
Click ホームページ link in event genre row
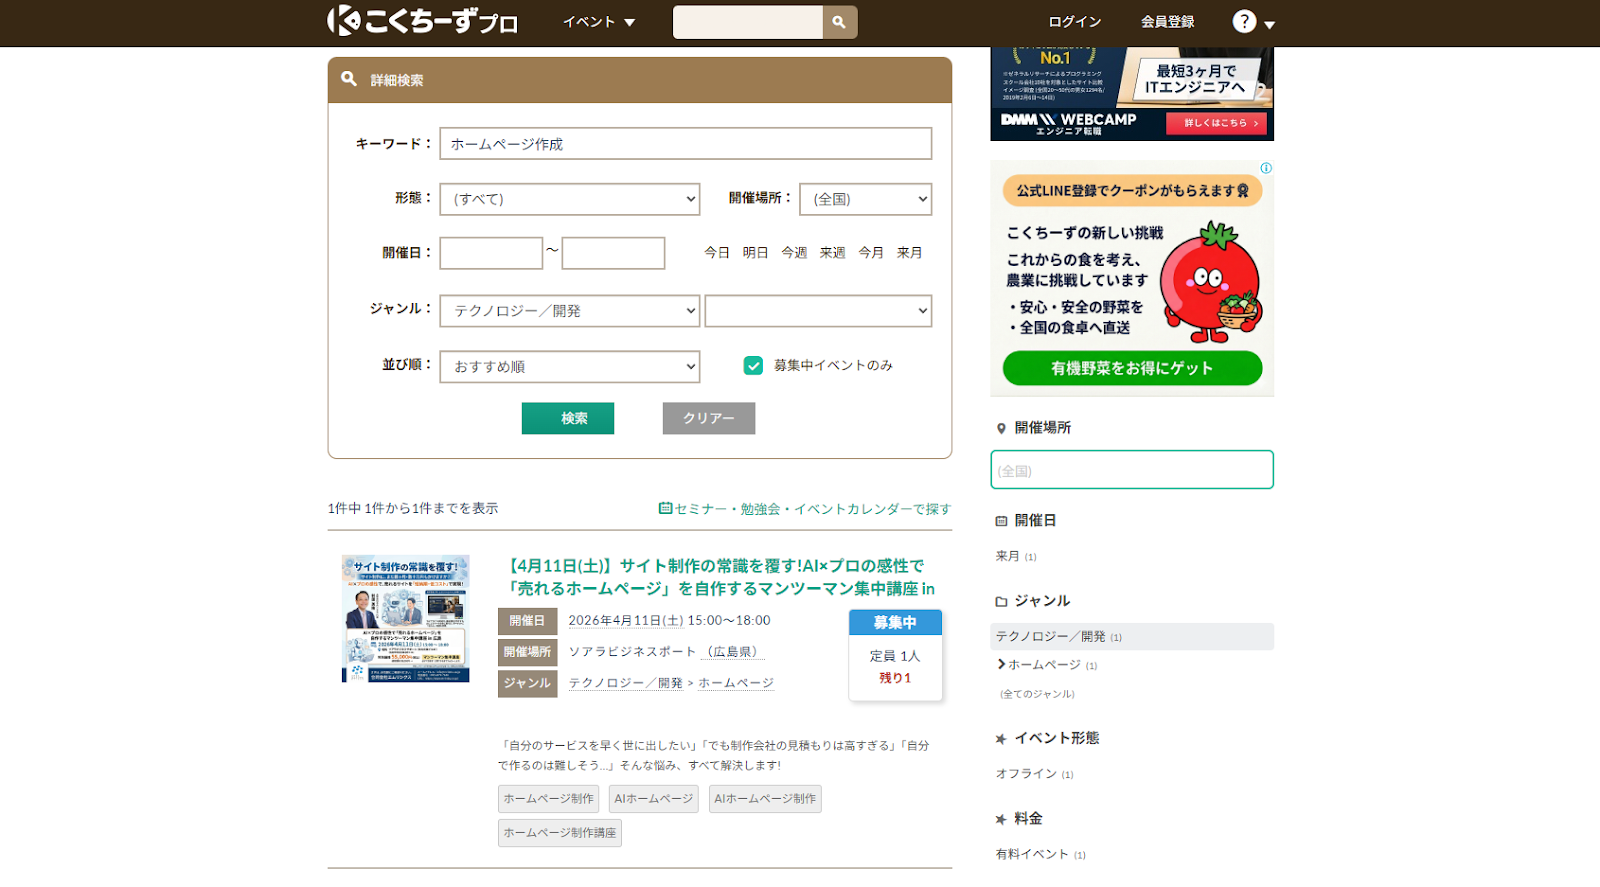tap(736, 683)
